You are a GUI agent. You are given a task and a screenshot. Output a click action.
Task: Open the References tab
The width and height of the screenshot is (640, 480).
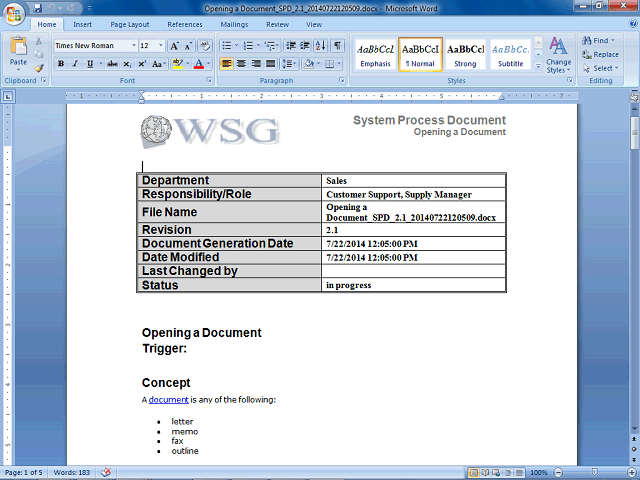[x=184, y=24]
